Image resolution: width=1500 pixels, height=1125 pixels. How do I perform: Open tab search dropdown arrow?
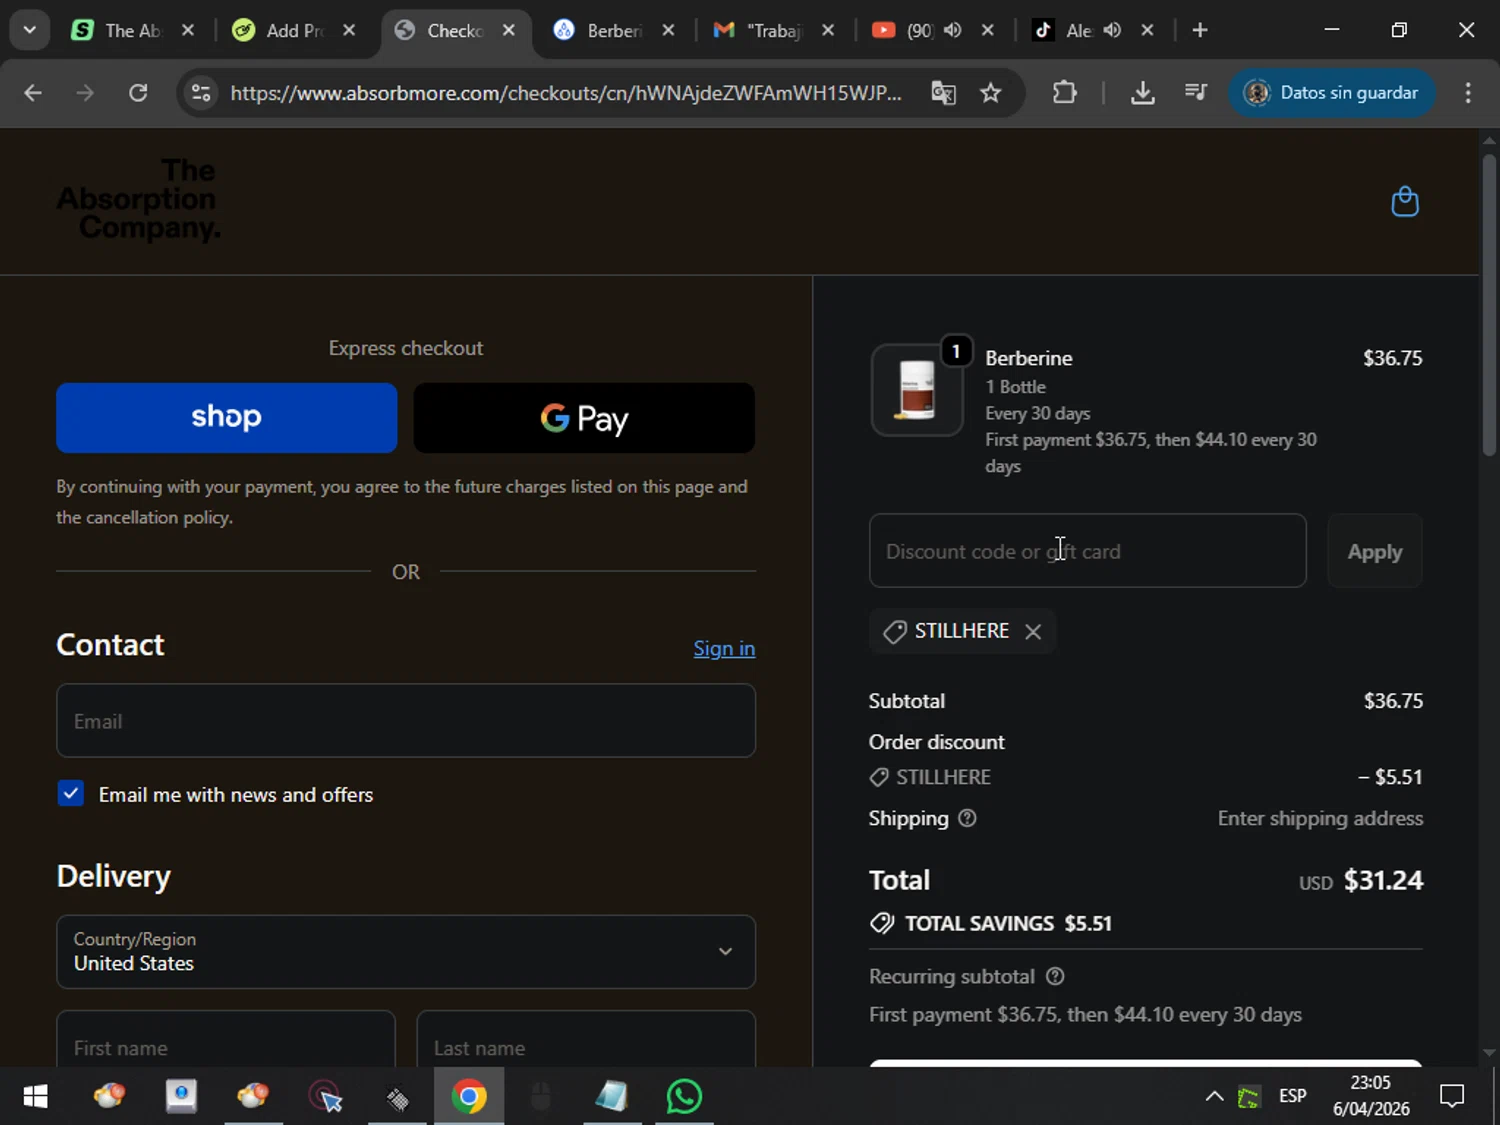pyautogui.click(x=29, y=30)
